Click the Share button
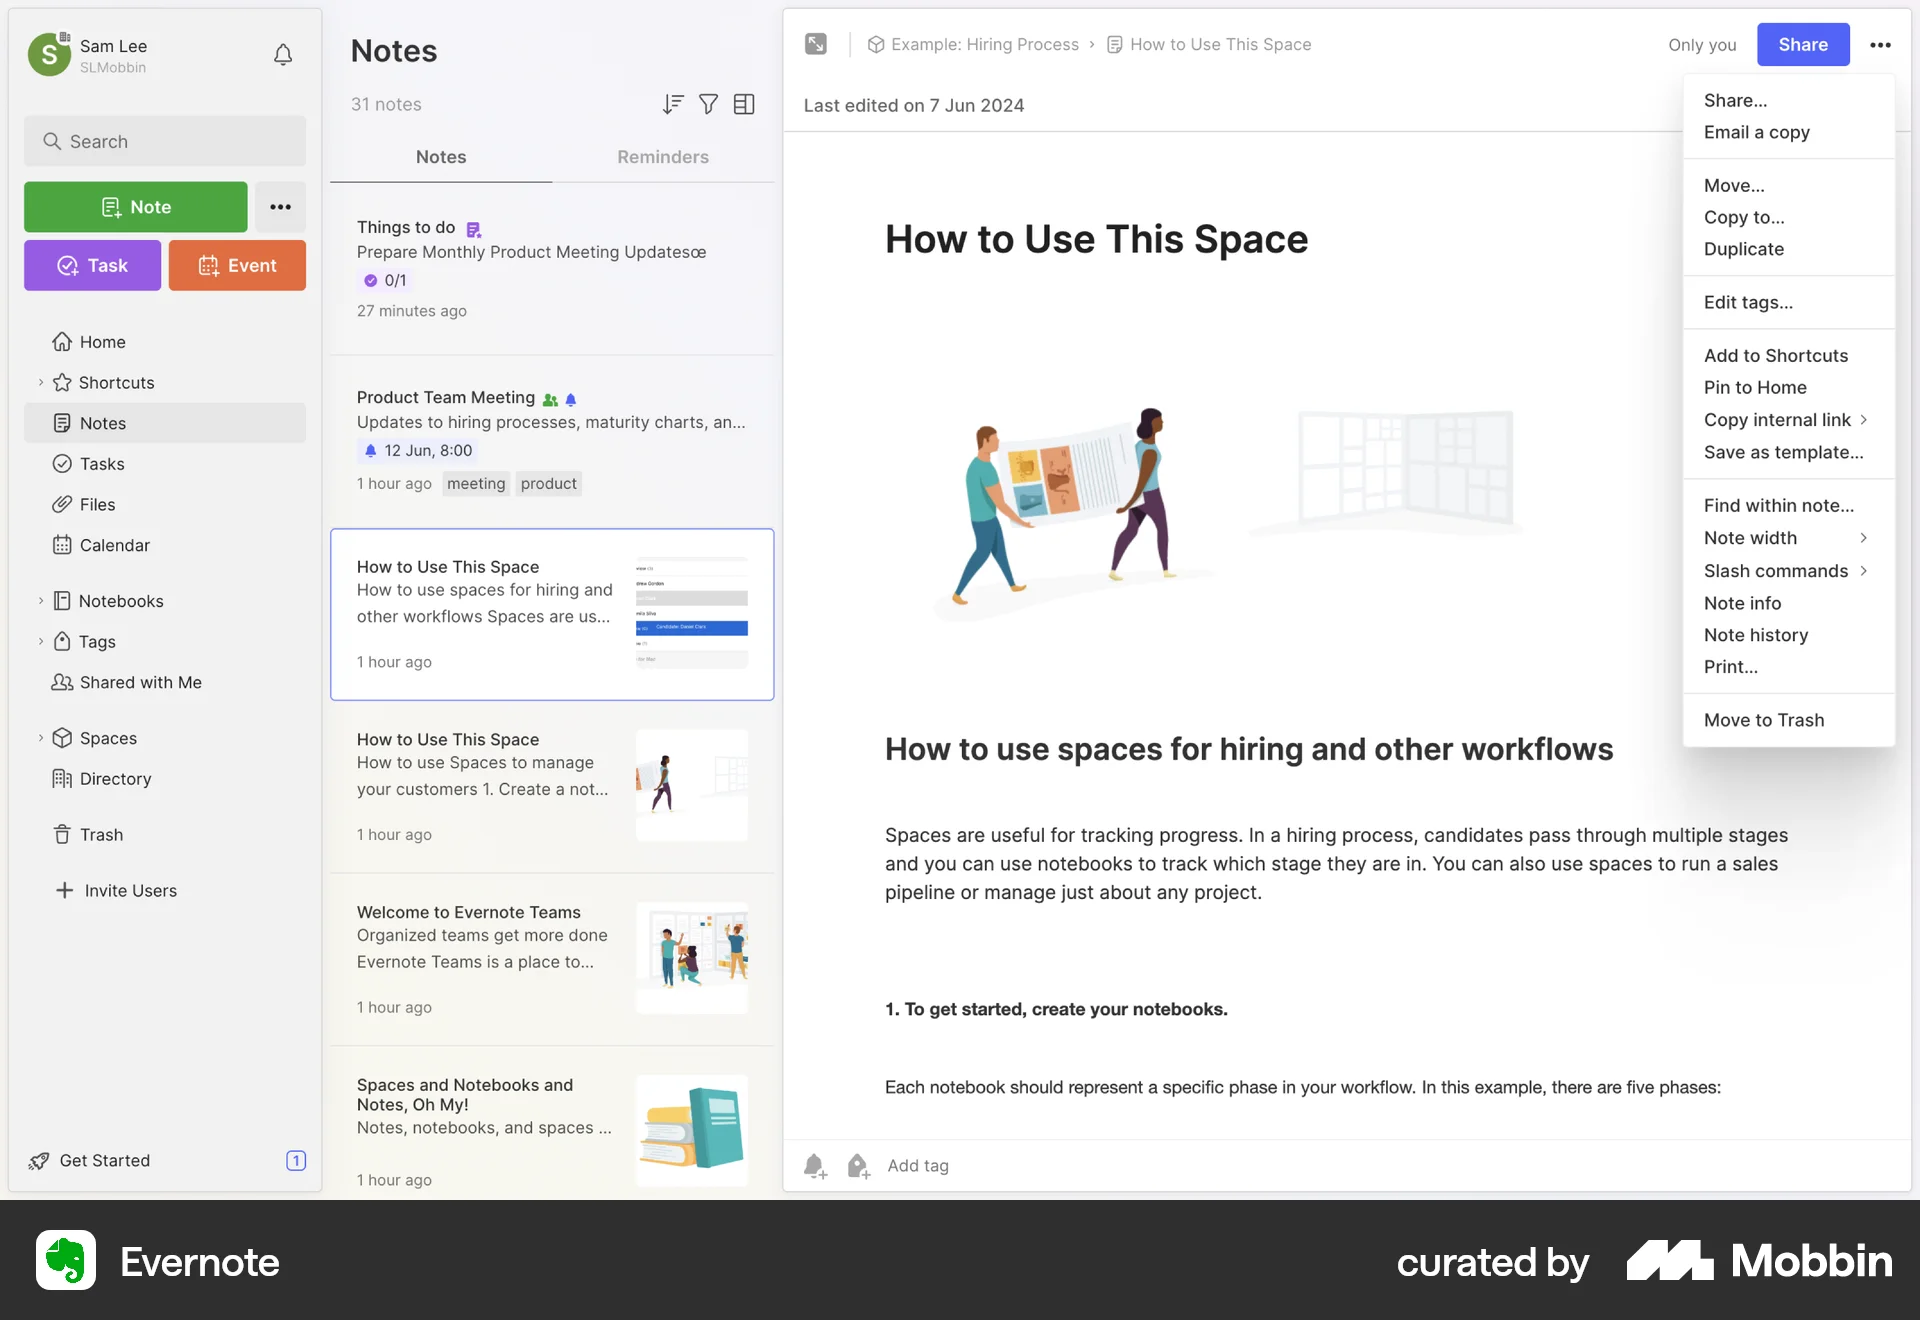 tap(1803, 44)
